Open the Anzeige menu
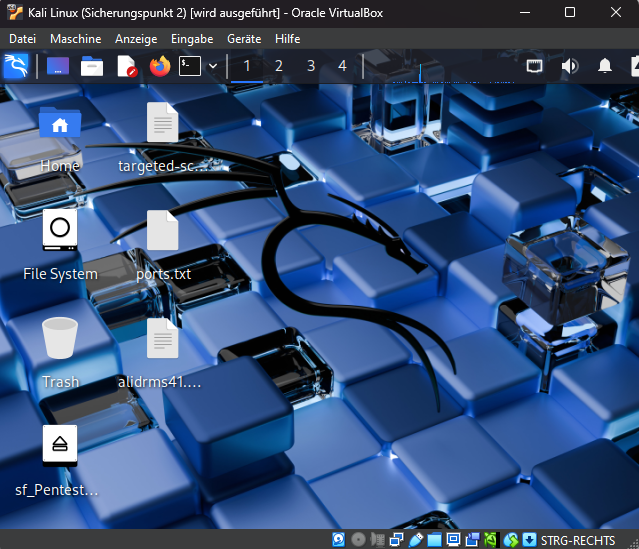This screenshot has height=549, width=639. (136, 39)
